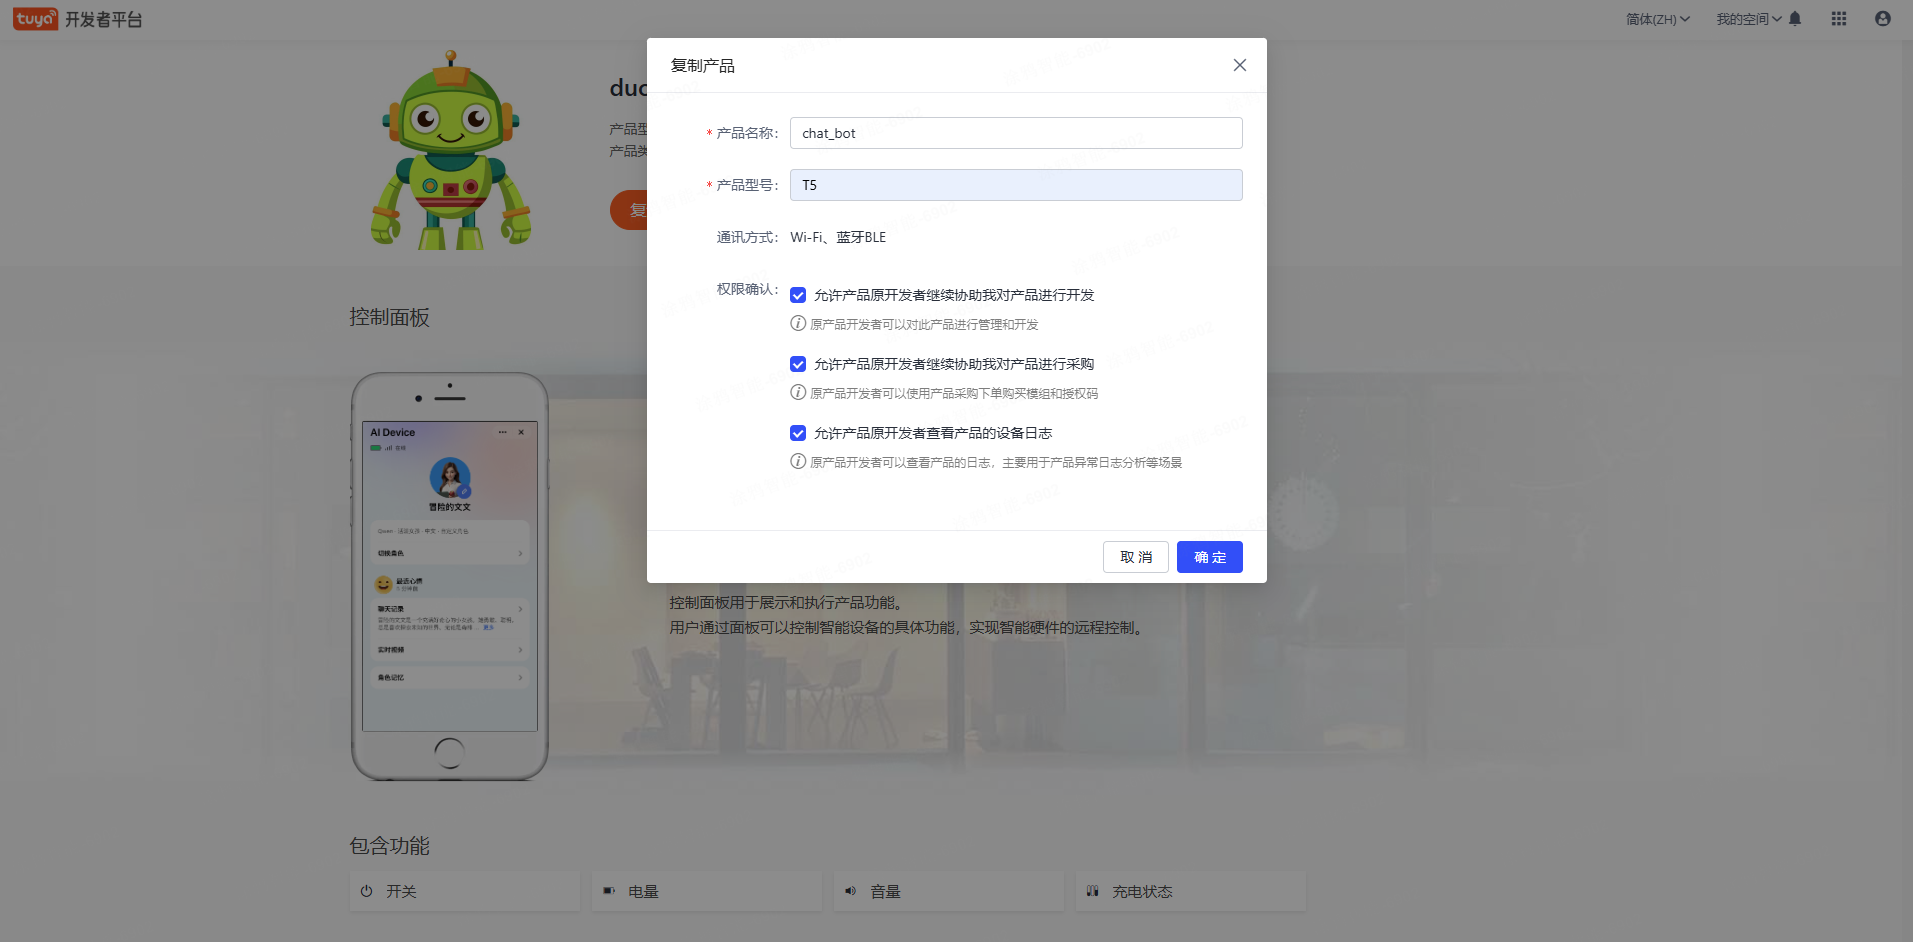Click the 通讯方式 label
1913x942 pixels.
(x=747, y=237)
